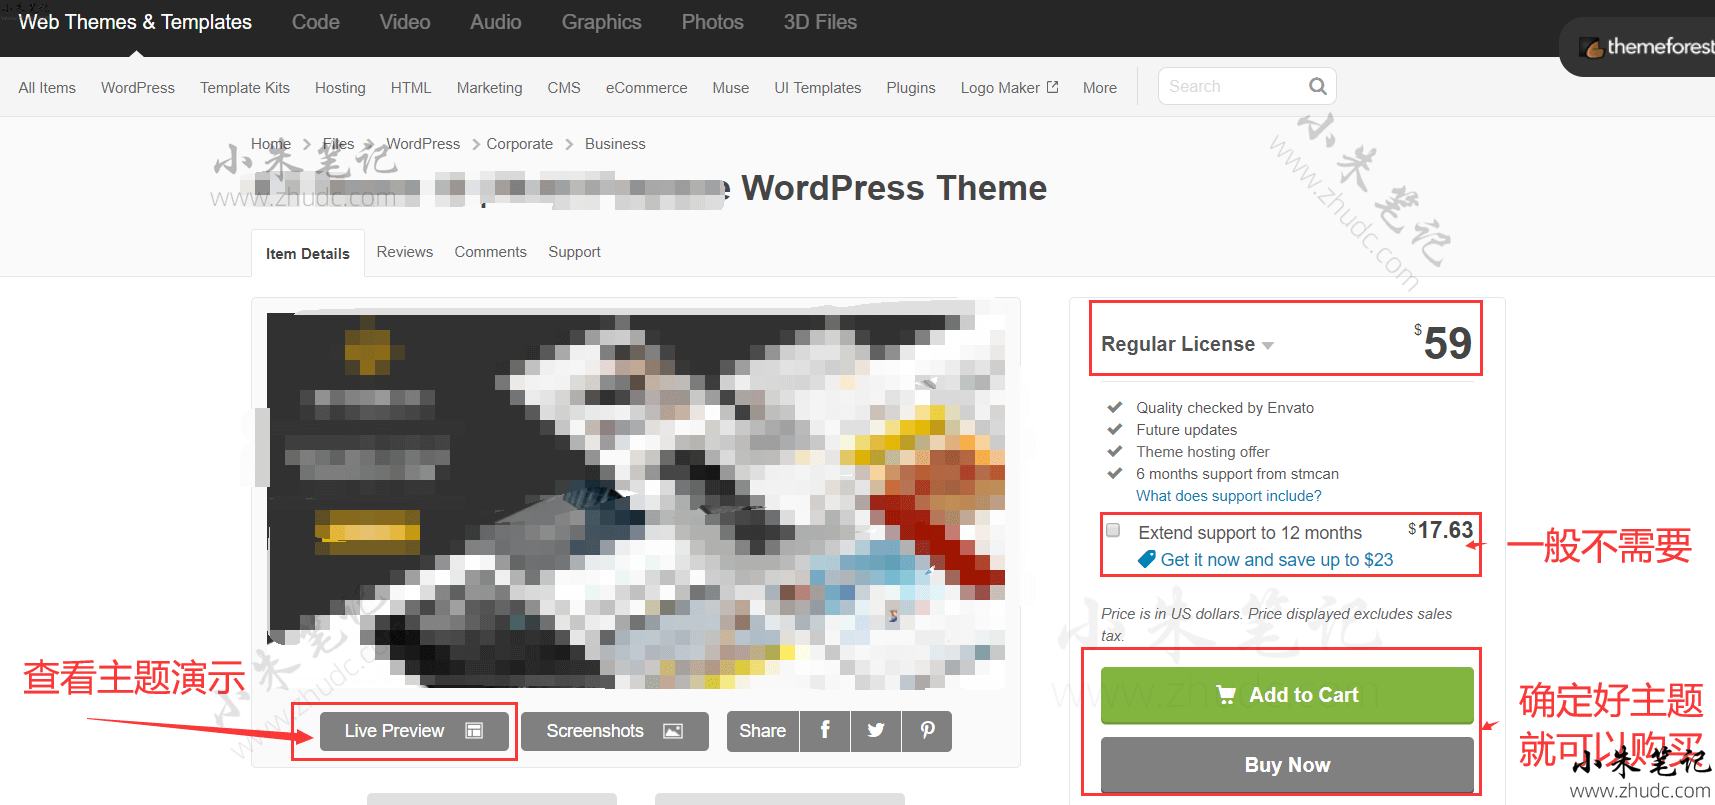1715x805 pixels.
Task: Click the theme preview thumbnail image
Action: click(x=636, y=500)
